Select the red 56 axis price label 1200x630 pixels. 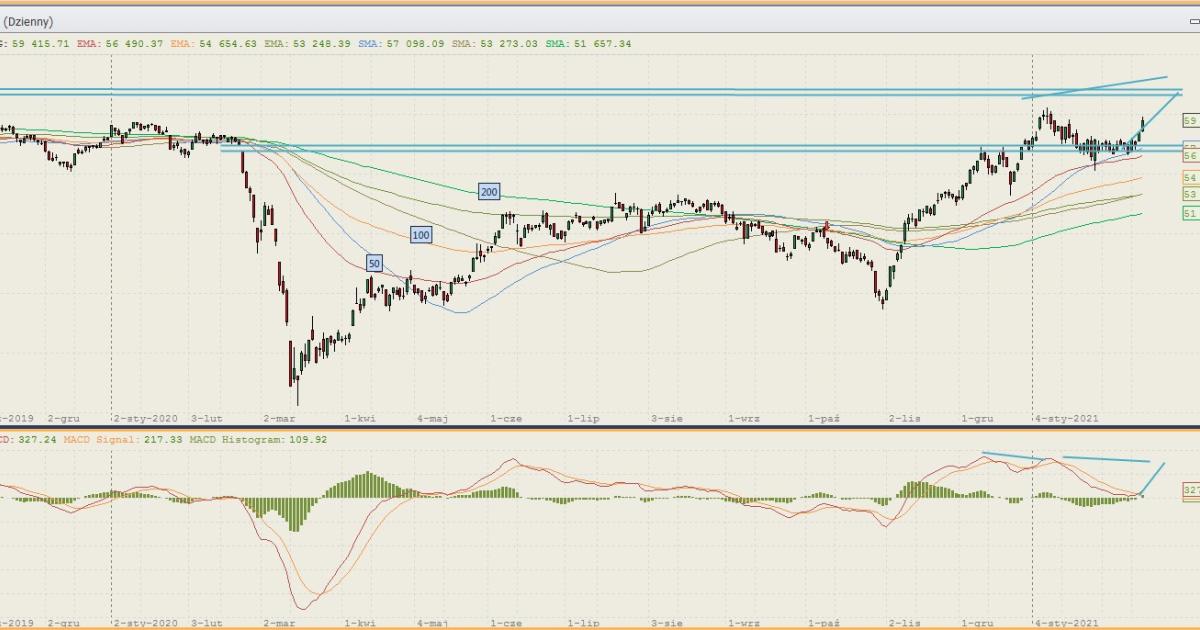(x=1190, y=156)
